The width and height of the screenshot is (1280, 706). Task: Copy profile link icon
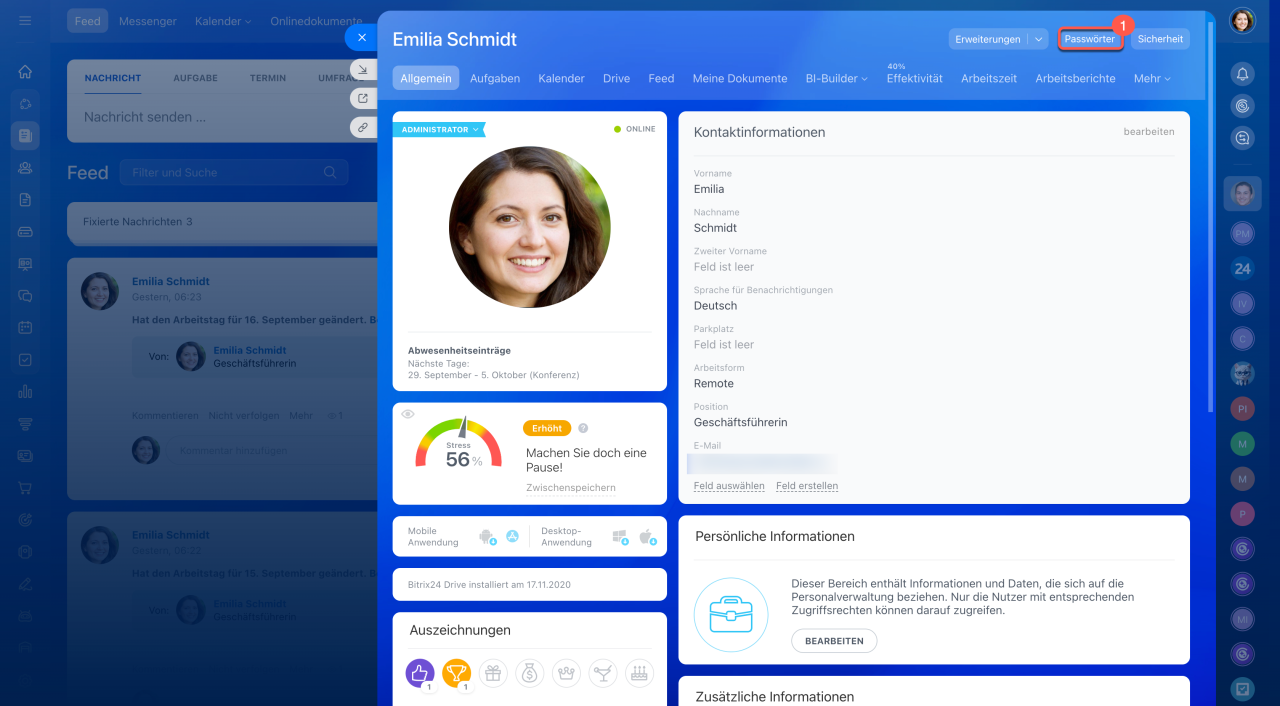tap(362, 127)
